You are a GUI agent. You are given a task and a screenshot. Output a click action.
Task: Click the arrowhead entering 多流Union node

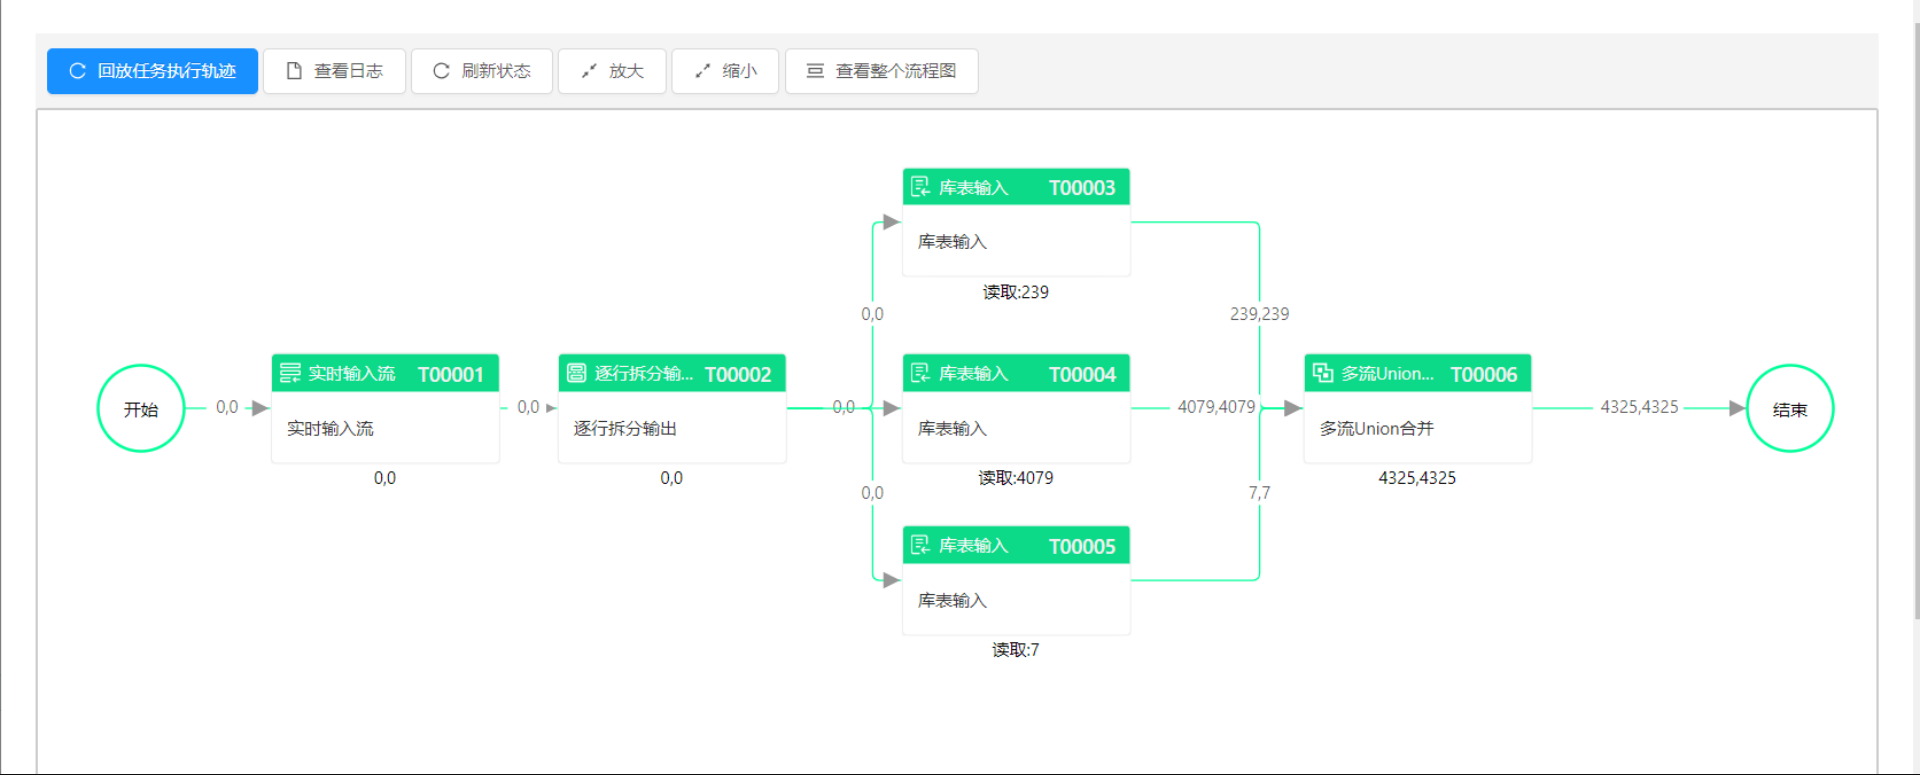(x=1293, y=408)
